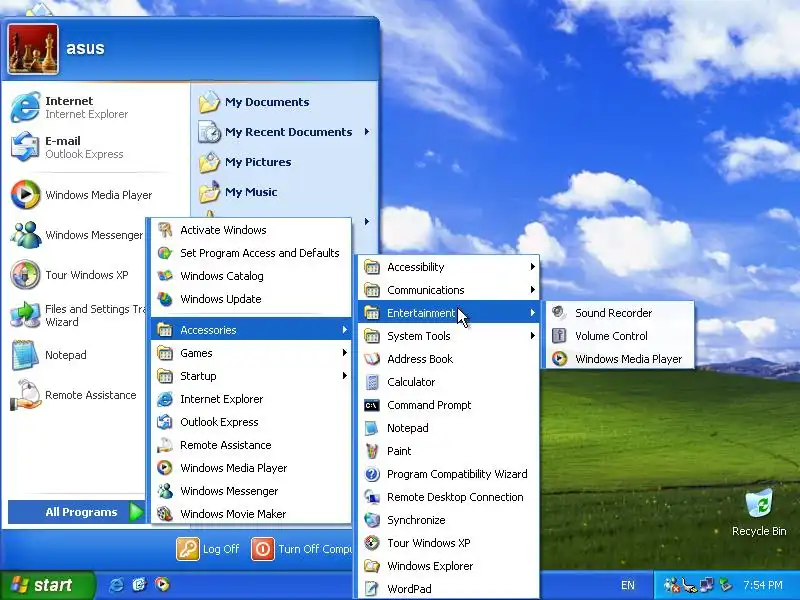Click the highlighted Entertainment folder item

[448, 313]
